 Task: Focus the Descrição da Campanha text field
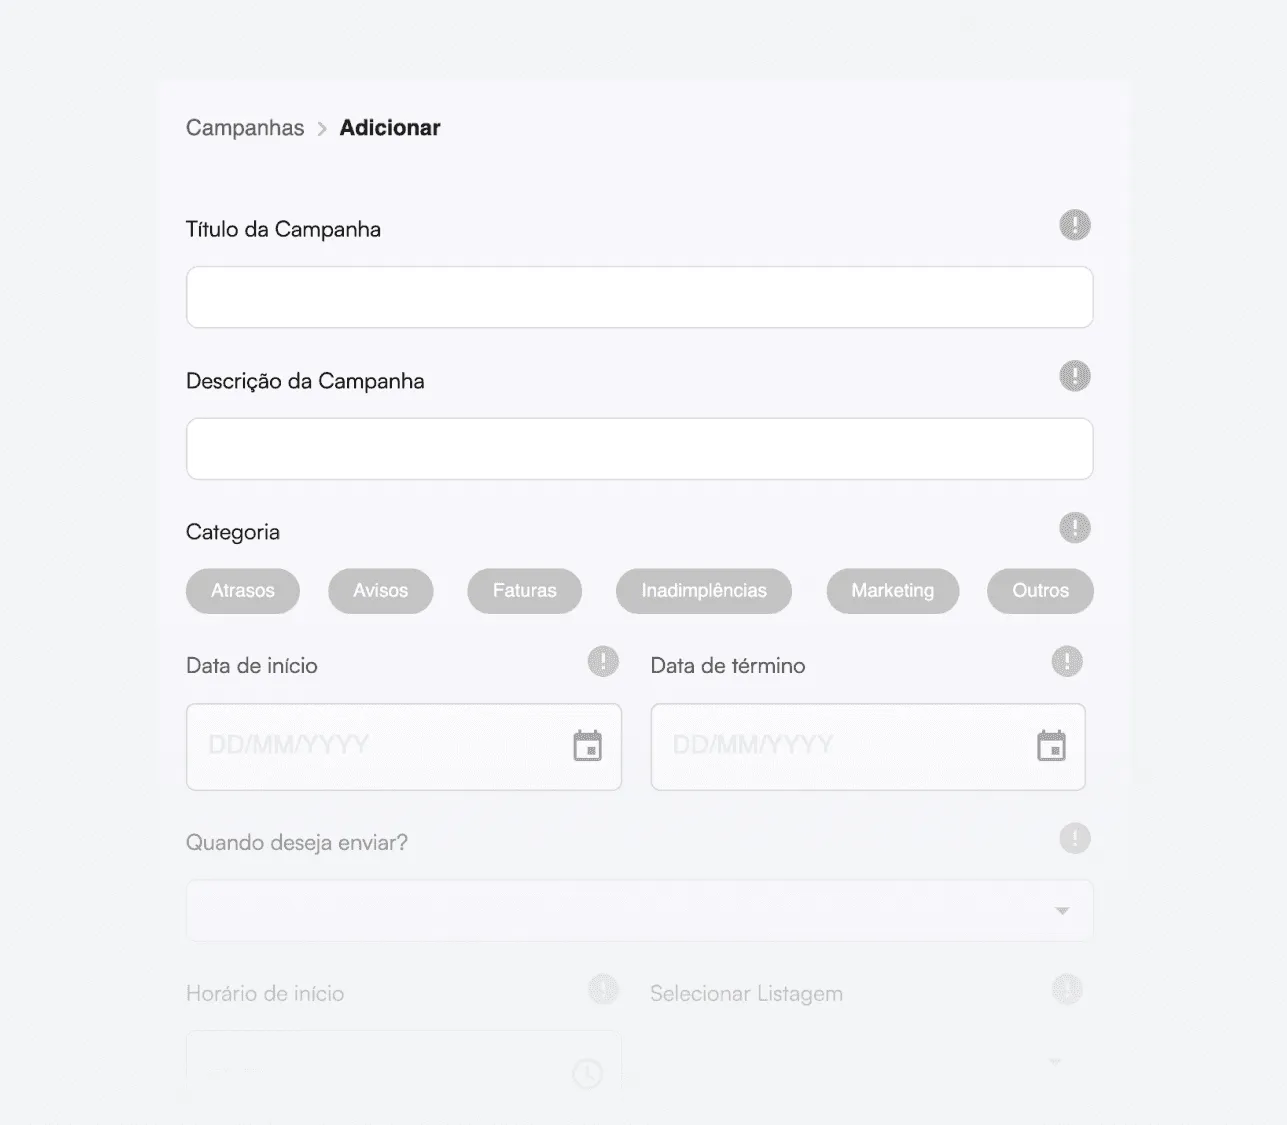[640, 449]
